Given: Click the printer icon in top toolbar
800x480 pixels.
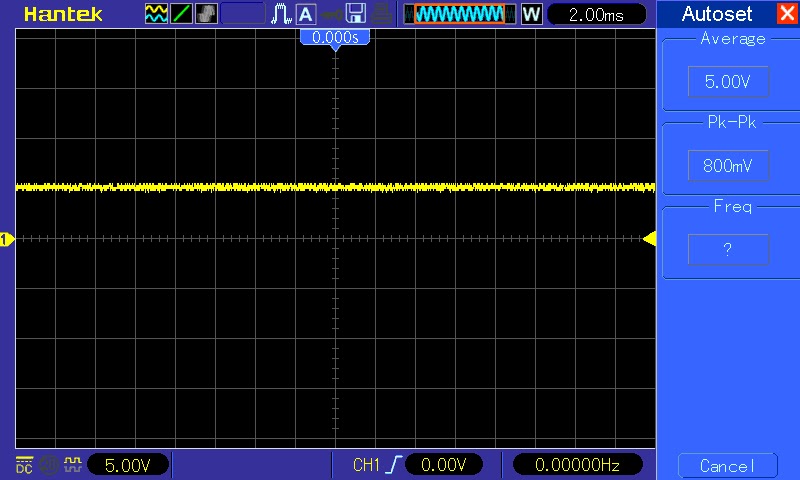Looking at the screenshot, I should 381,14.
